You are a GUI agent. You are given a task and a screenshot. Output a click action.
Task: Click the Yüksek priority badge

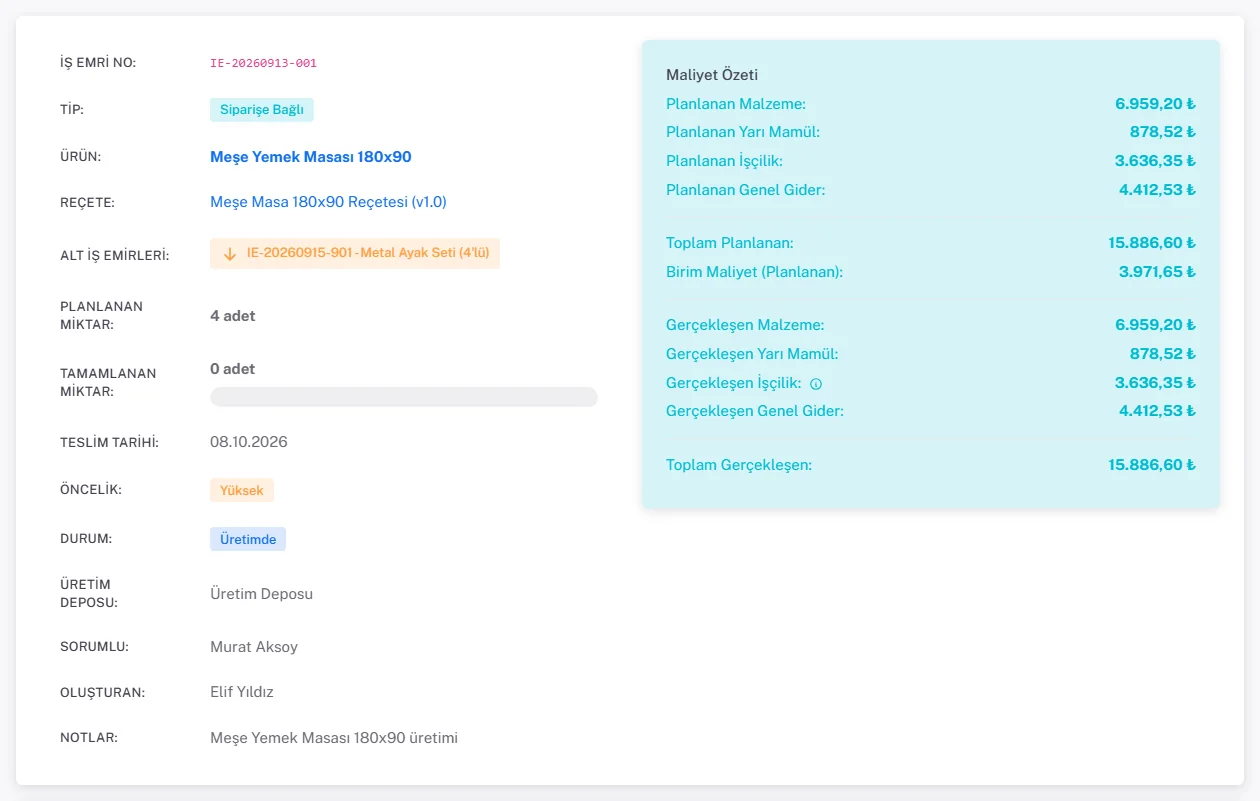click(x=242, y=491)
